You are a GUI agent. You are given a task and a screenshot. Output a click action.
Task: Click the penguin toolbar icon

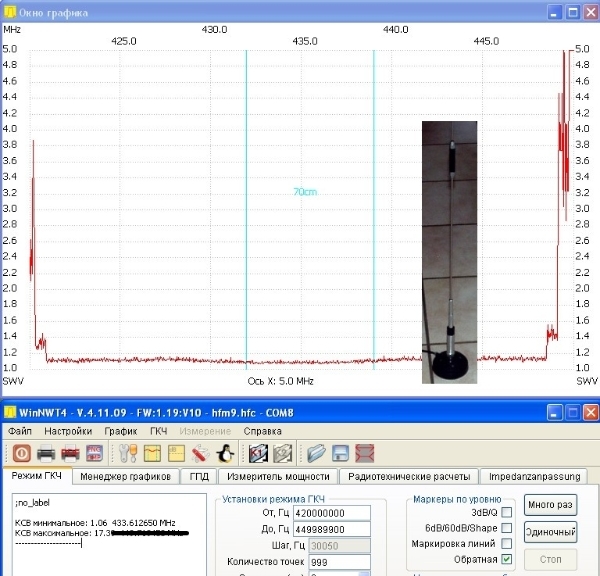click(225, 454)
